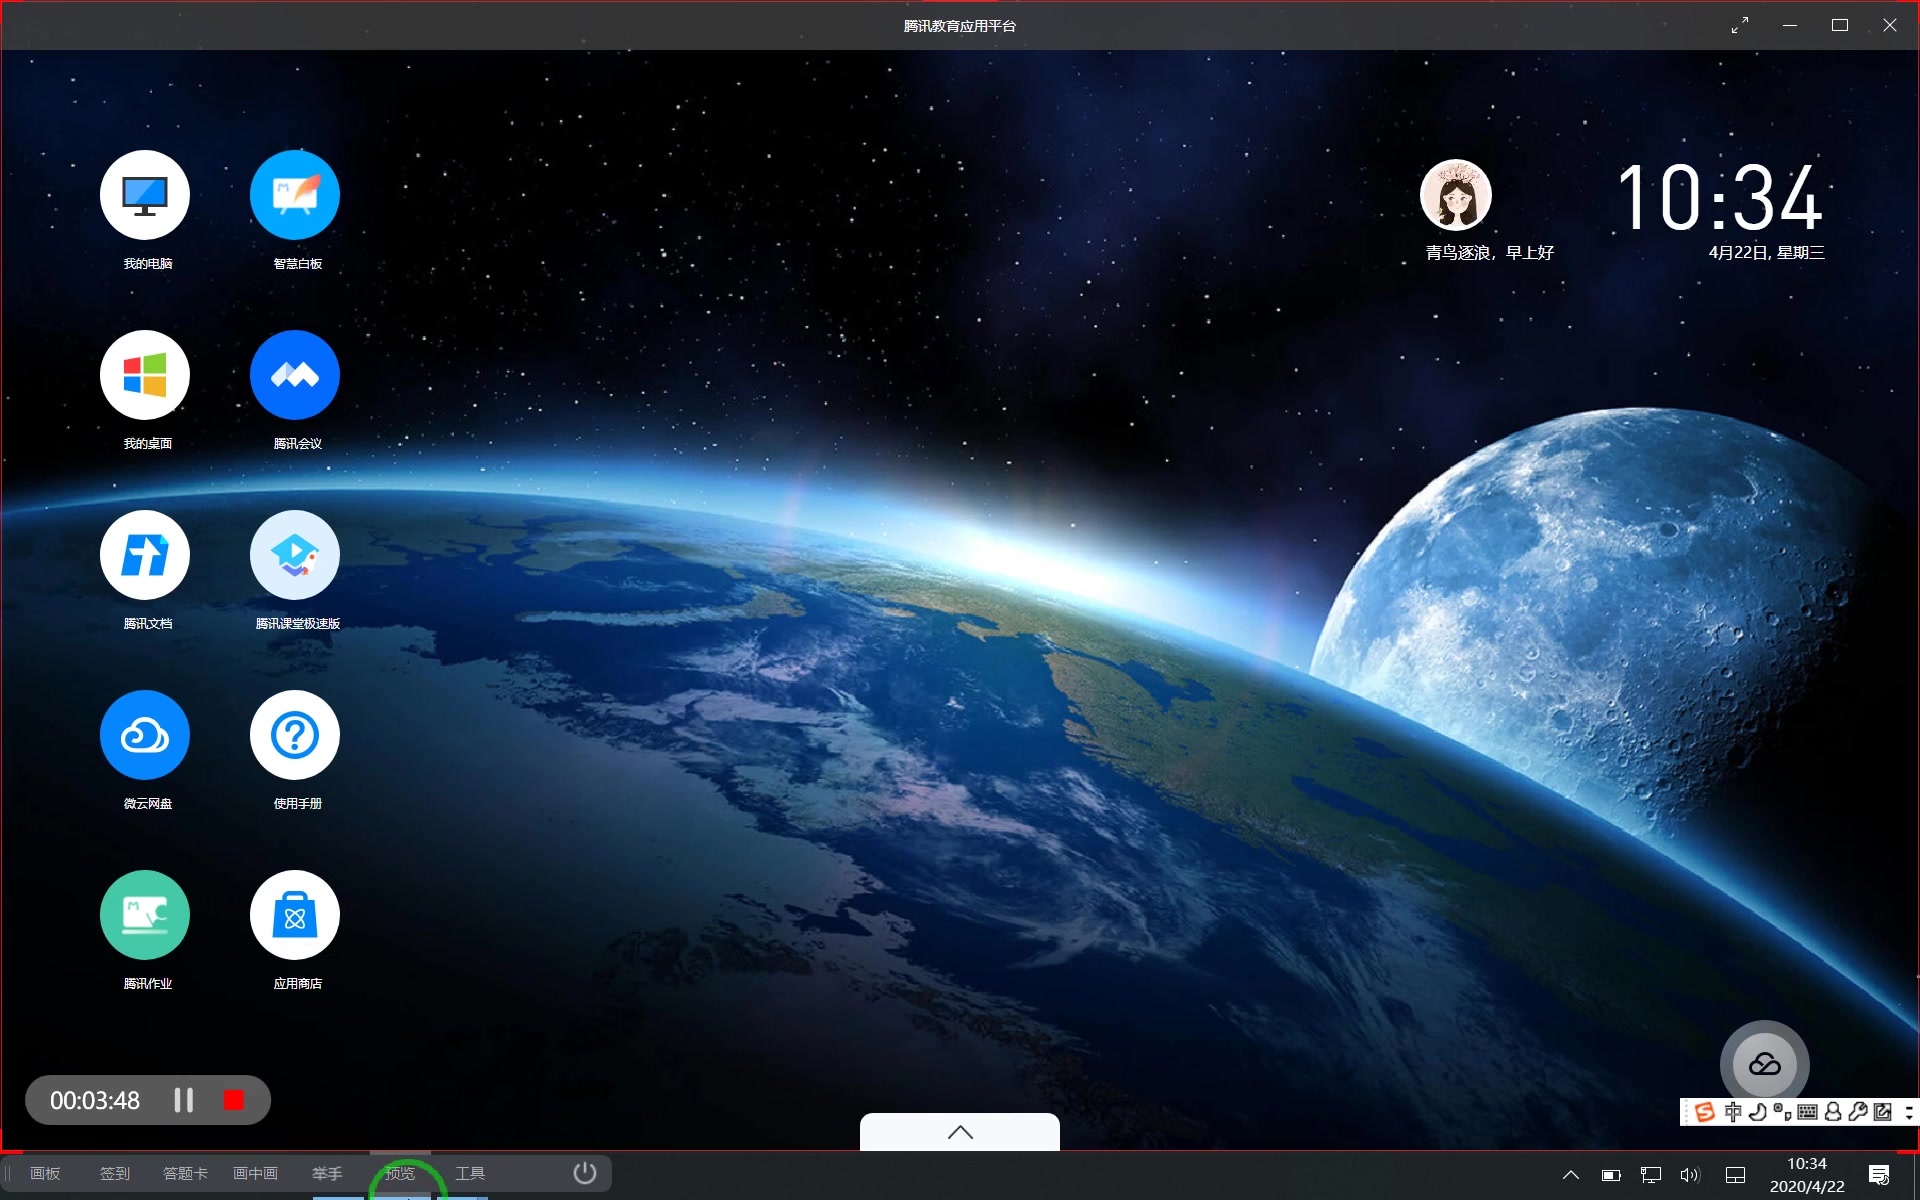
Task: Show hidden tray icons chevron
Action: pyautogui.click(x=1571, y=1175)
